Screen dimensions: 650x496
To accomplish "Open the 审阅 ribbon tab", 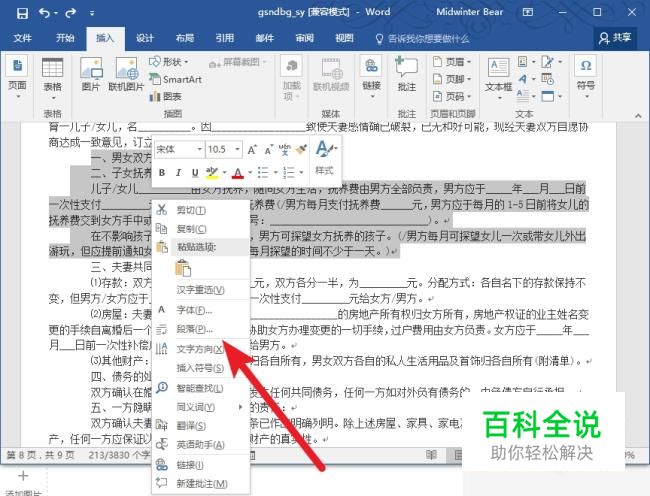I will coord(305,38).
